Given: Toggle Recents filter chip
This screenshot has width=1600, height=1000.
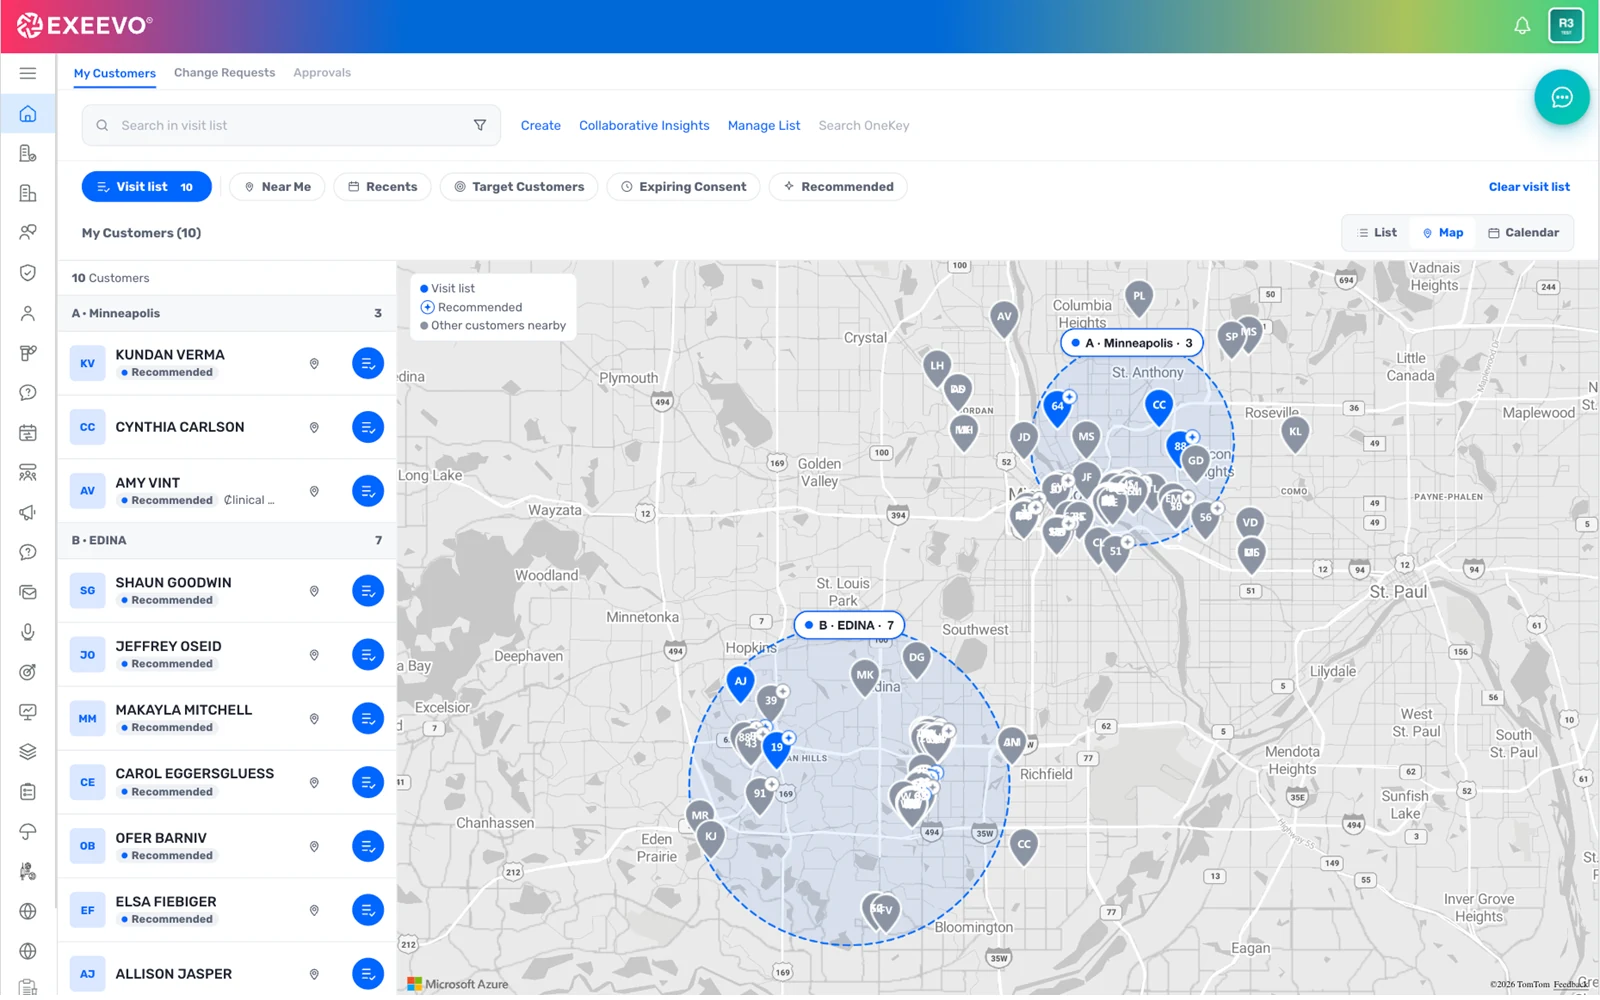Looking at the screenshot, I should 382,187.
